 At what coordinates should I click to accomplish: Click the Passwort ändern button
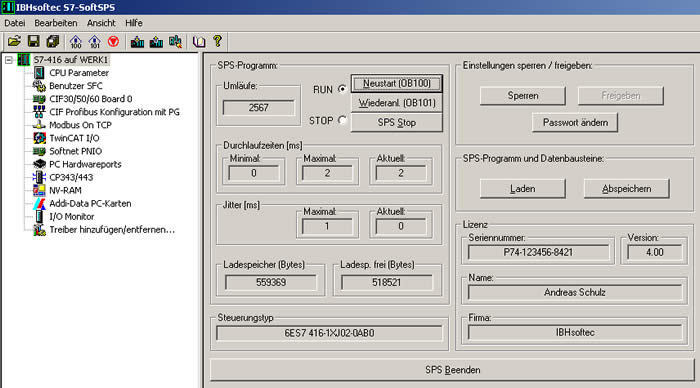(575, 122)
